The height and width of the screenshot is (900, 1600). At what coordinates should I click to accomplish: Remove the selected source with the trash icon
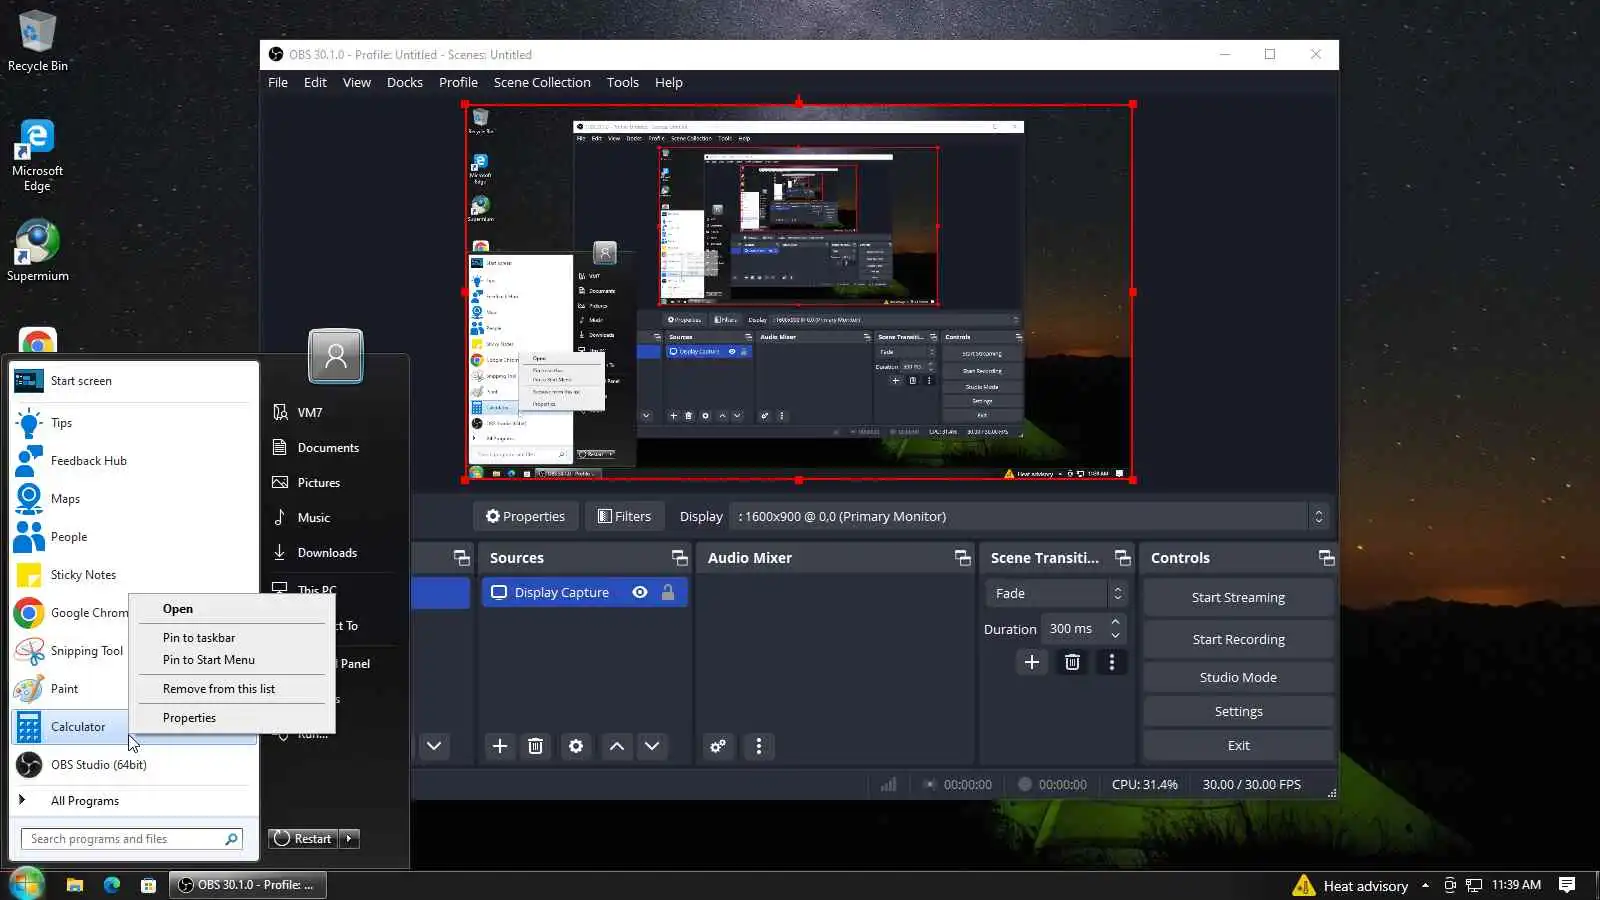pos(536,746)
